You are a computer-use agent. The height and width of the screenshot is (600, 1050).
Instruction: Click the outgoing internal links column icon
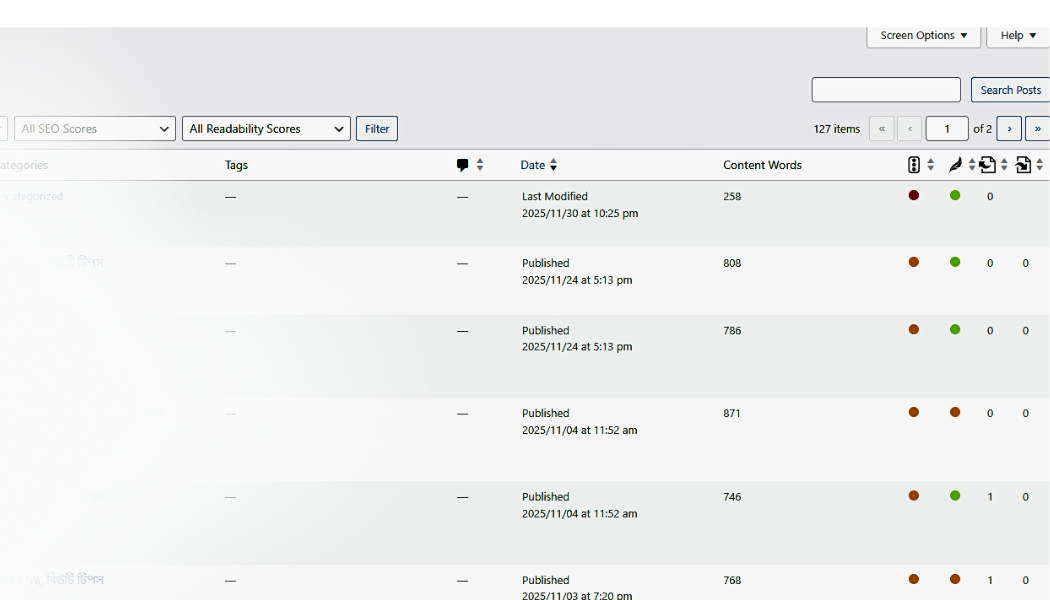[988, 165]
